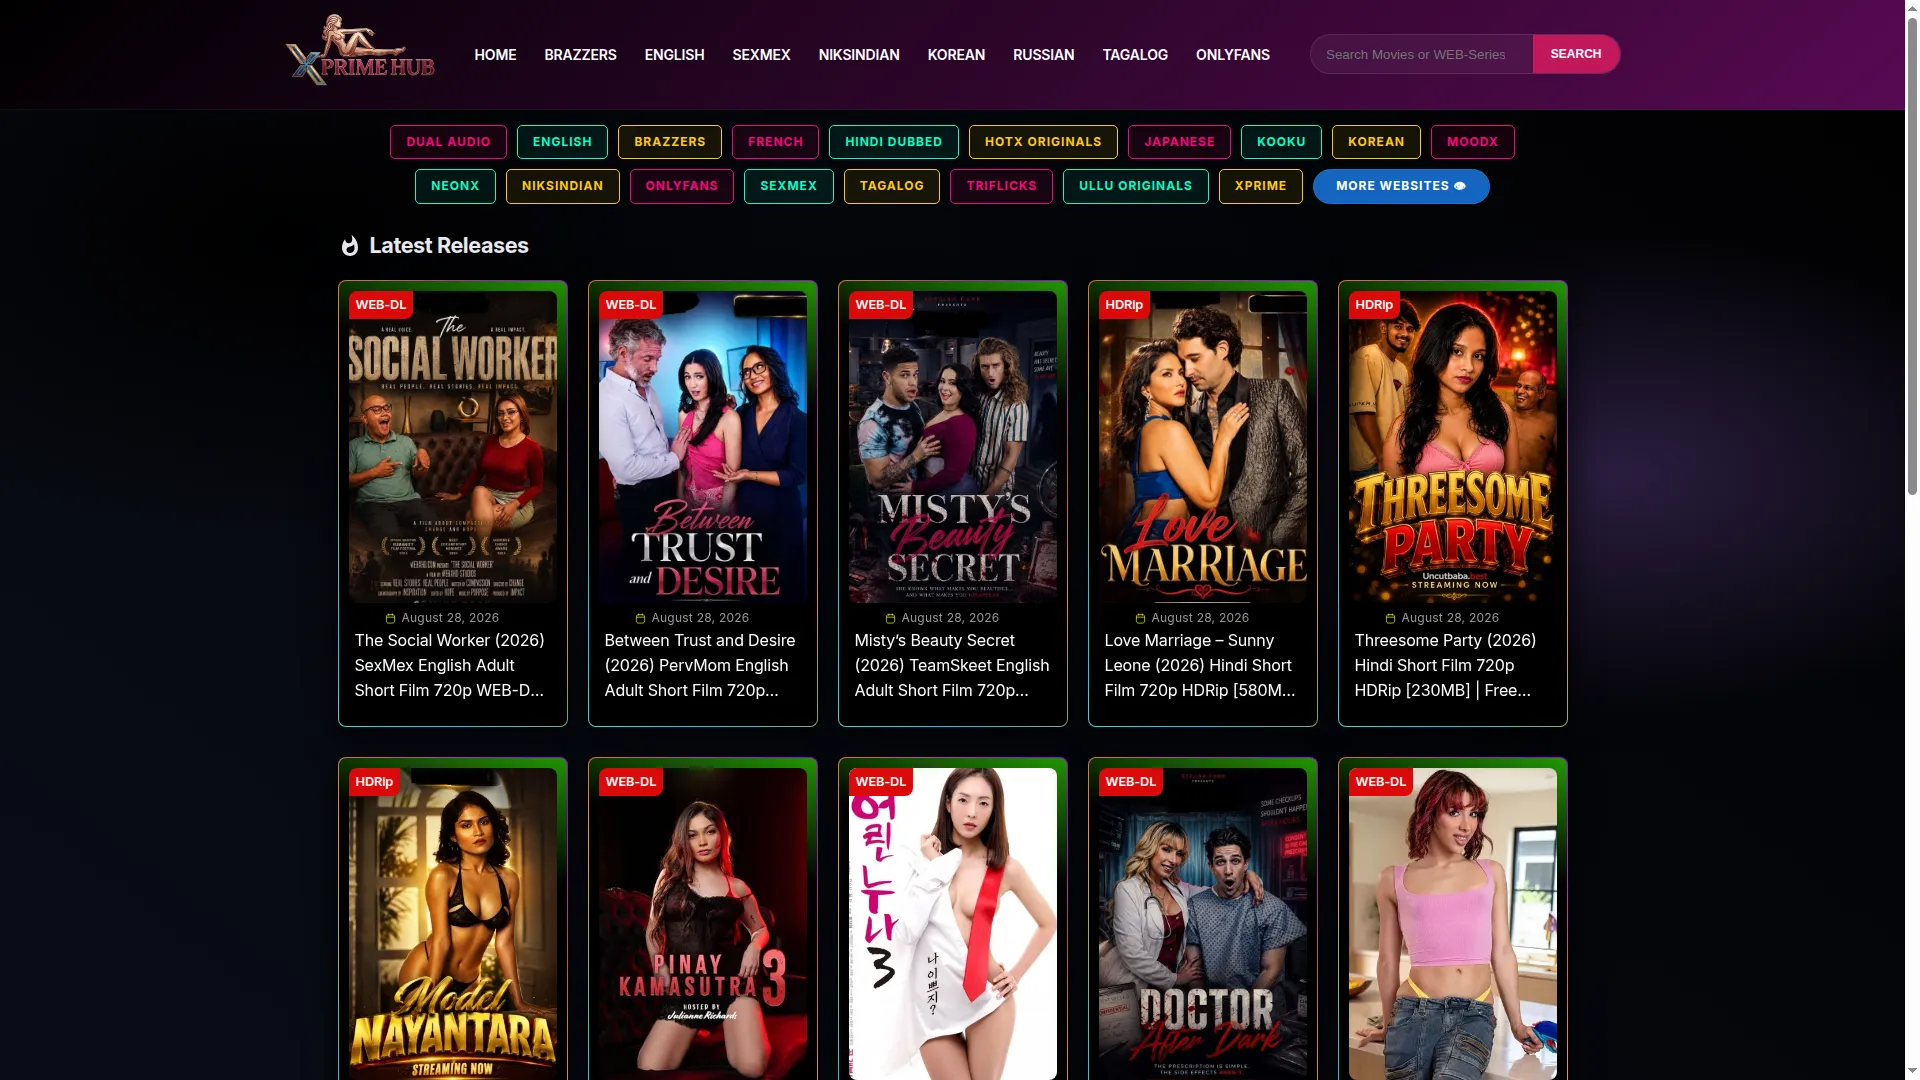Open SEXMEX in the top navigation bar
The image size is (1920, 1080).
click(x=761, y=55)
